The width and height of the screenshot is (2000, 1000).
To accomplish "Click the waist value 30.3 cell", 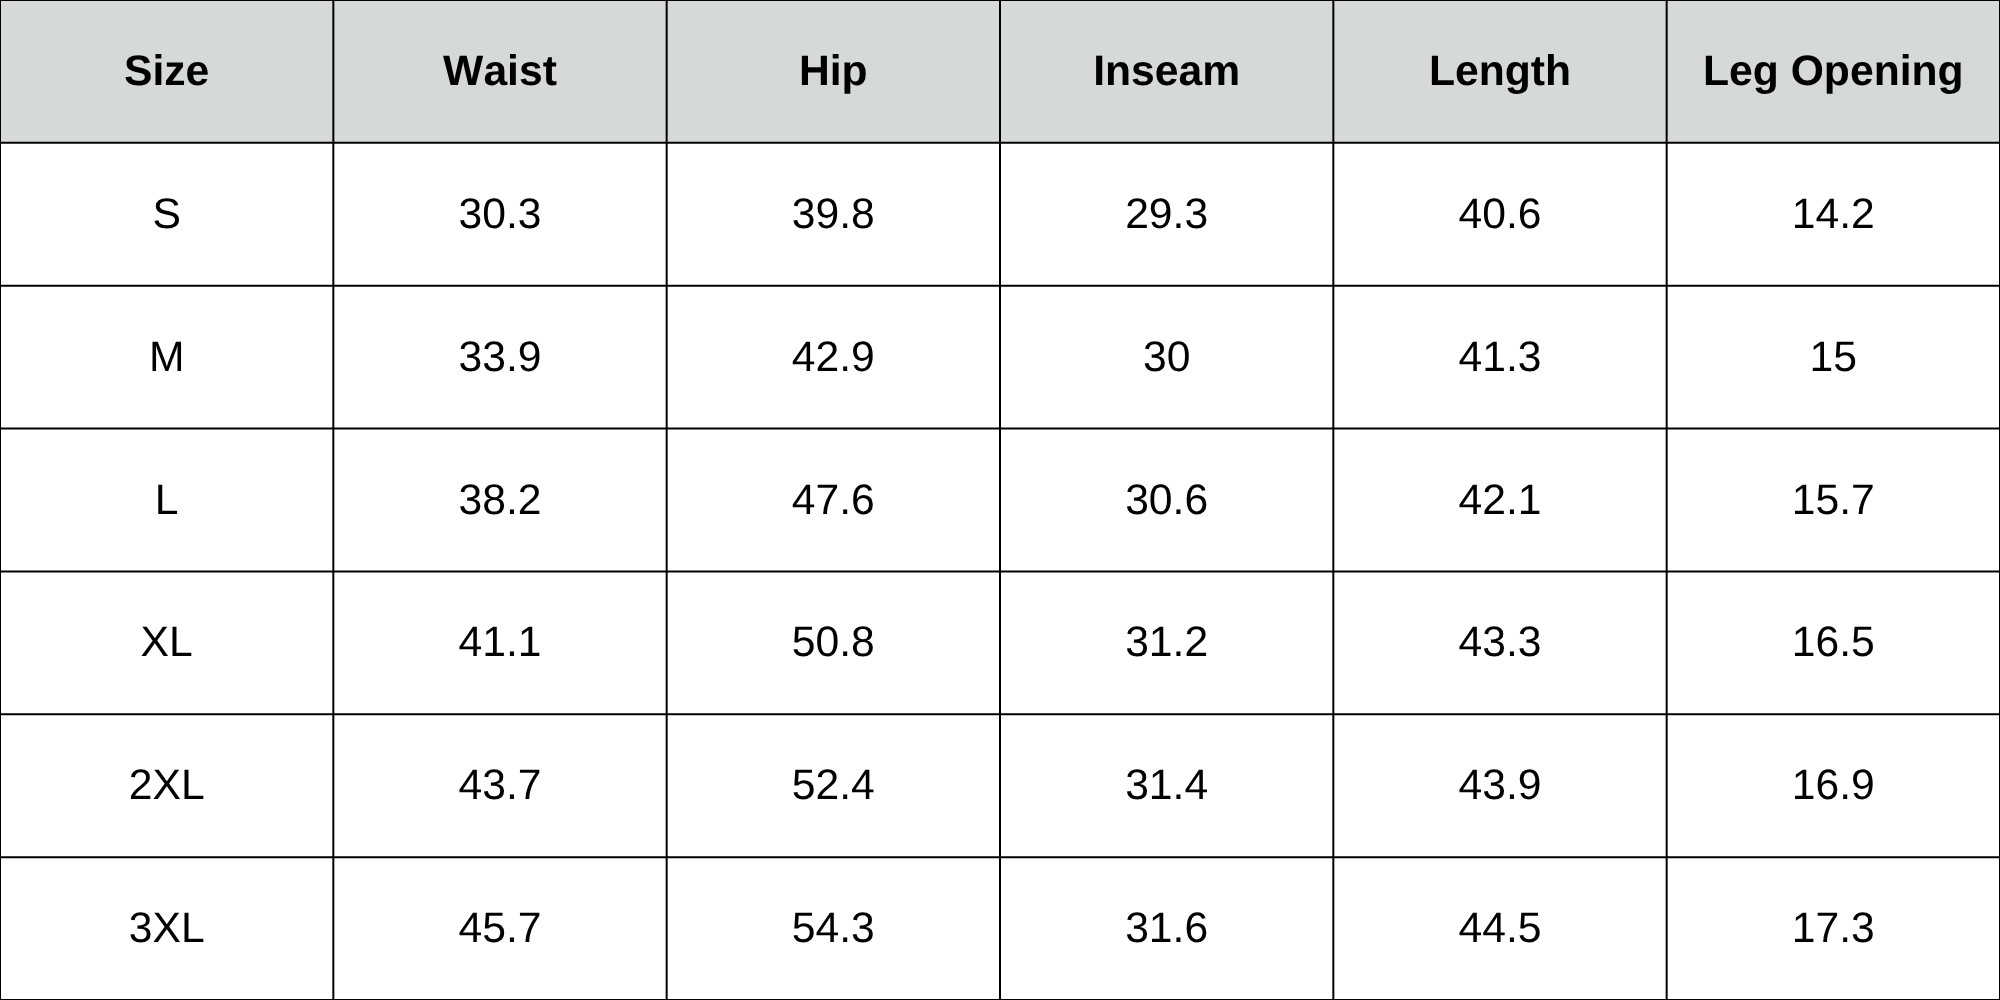I will point(499,214).
